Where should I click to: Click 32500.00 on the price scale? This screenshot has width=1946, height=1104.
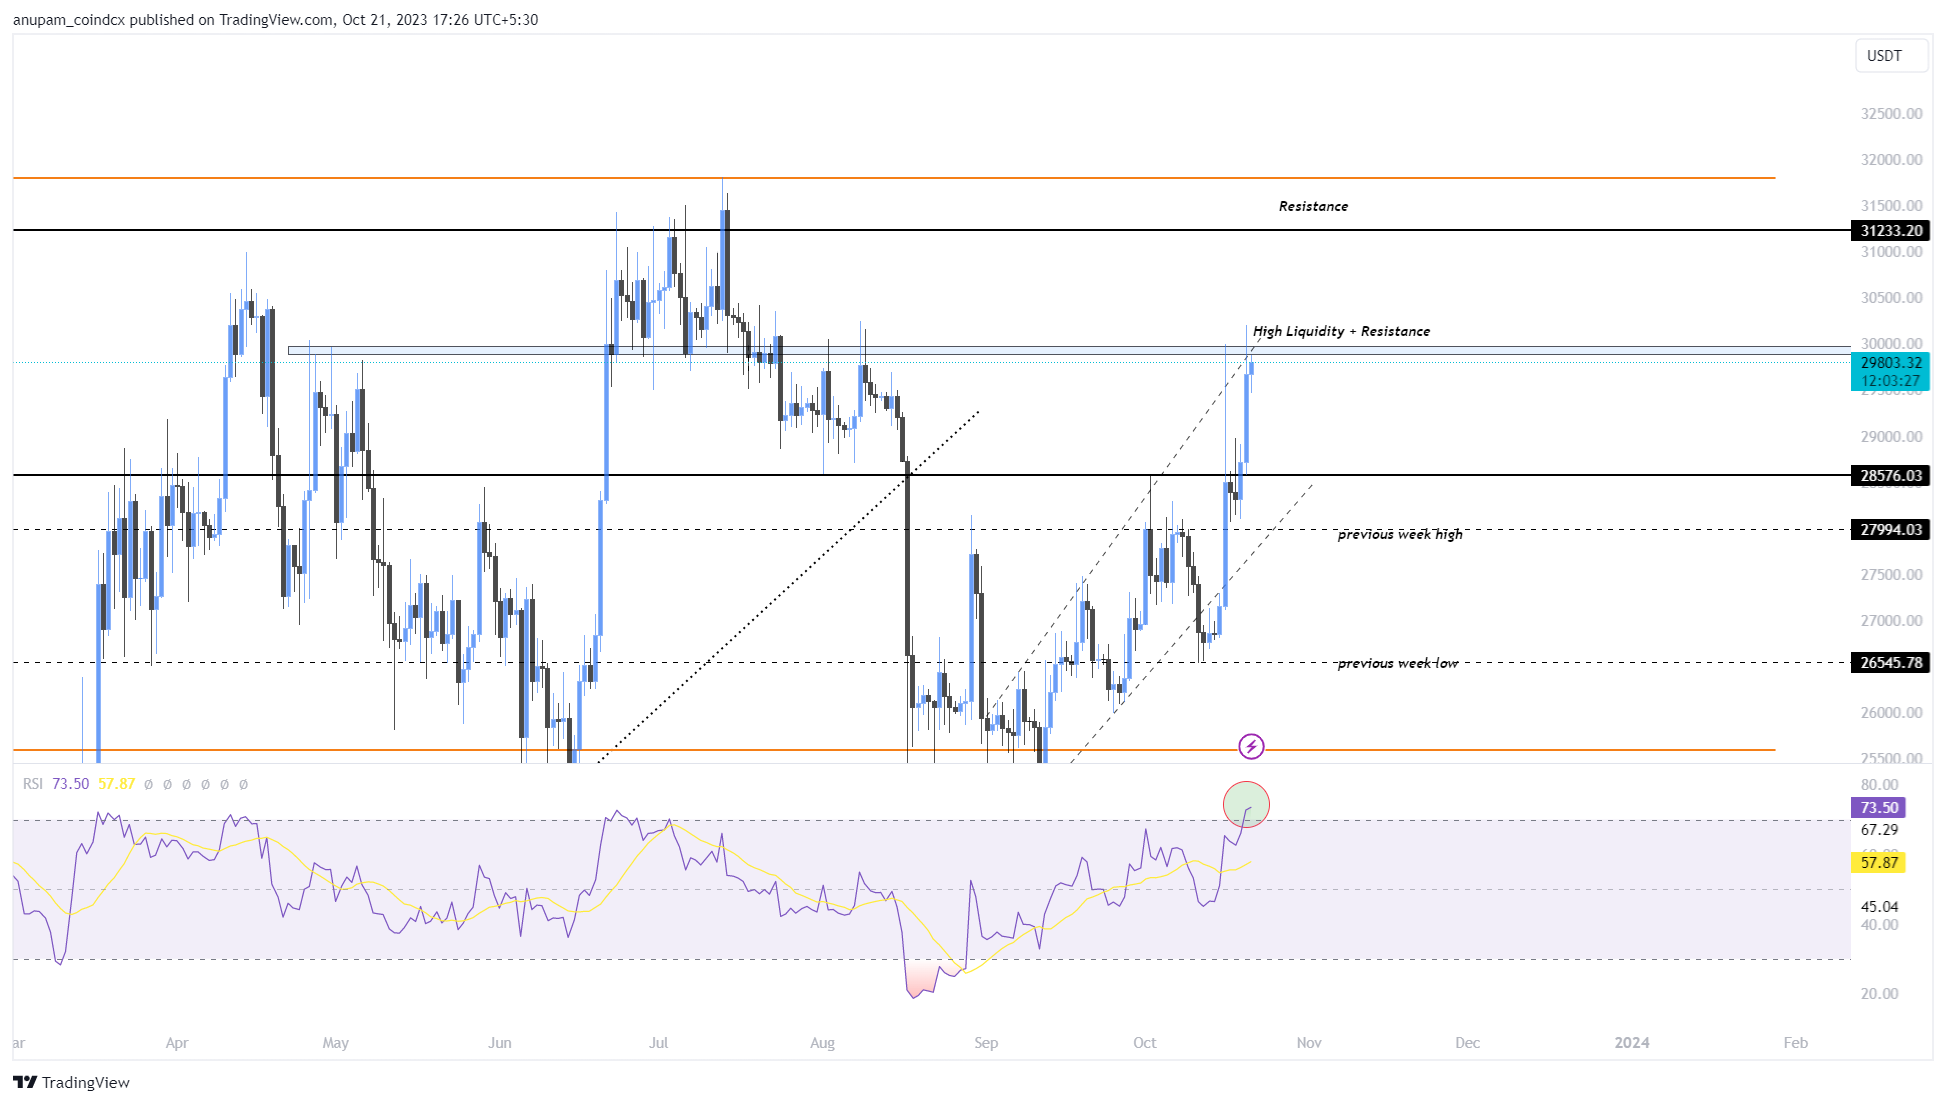click(1891, 114)
